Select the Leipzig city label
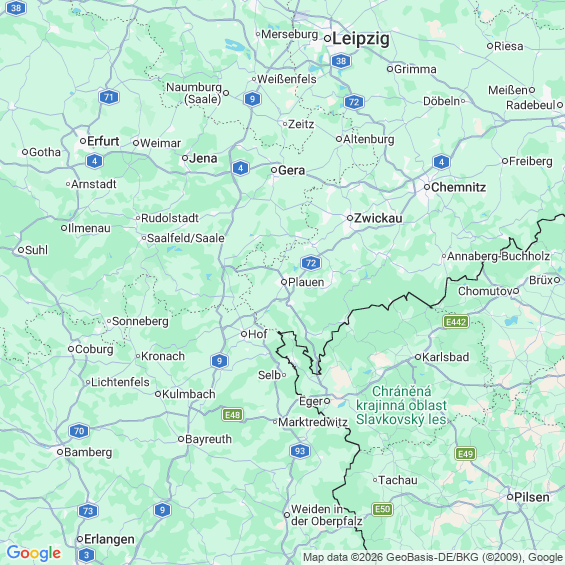This screenshot has height=565, width=565. [361, 39]
